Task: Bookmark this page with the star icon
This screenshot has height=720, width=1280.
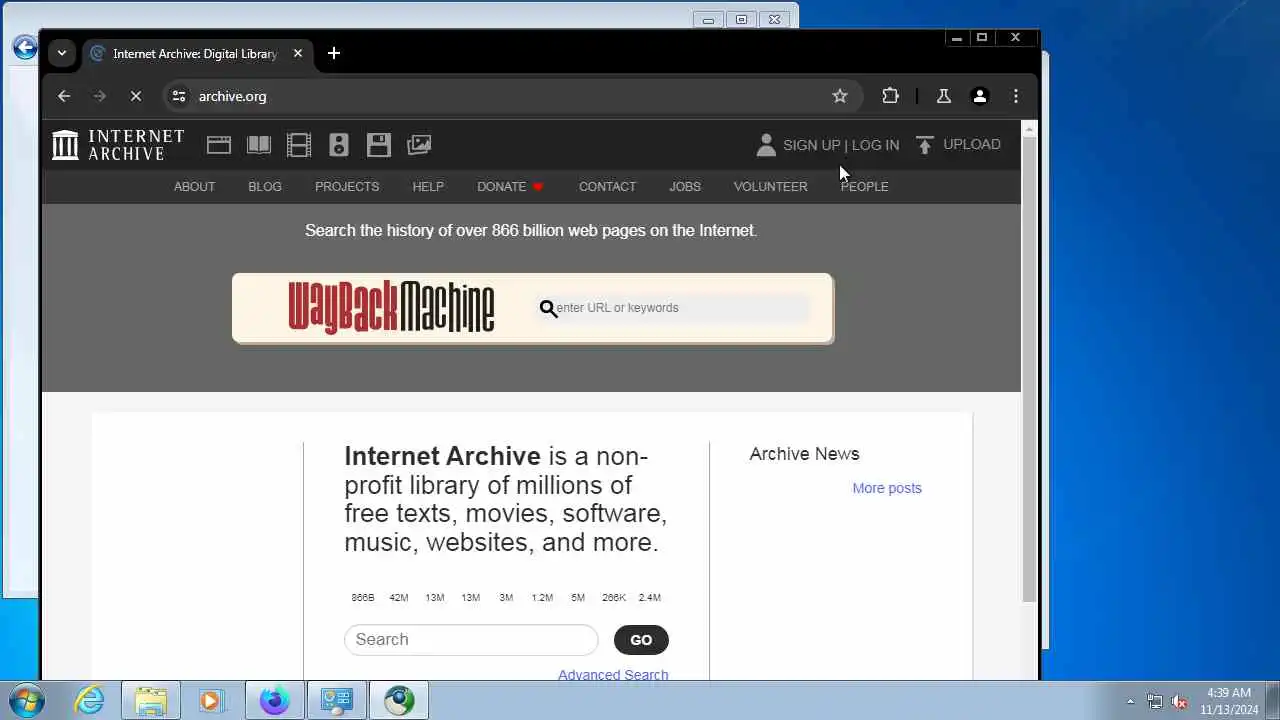Action: (840, 96)
